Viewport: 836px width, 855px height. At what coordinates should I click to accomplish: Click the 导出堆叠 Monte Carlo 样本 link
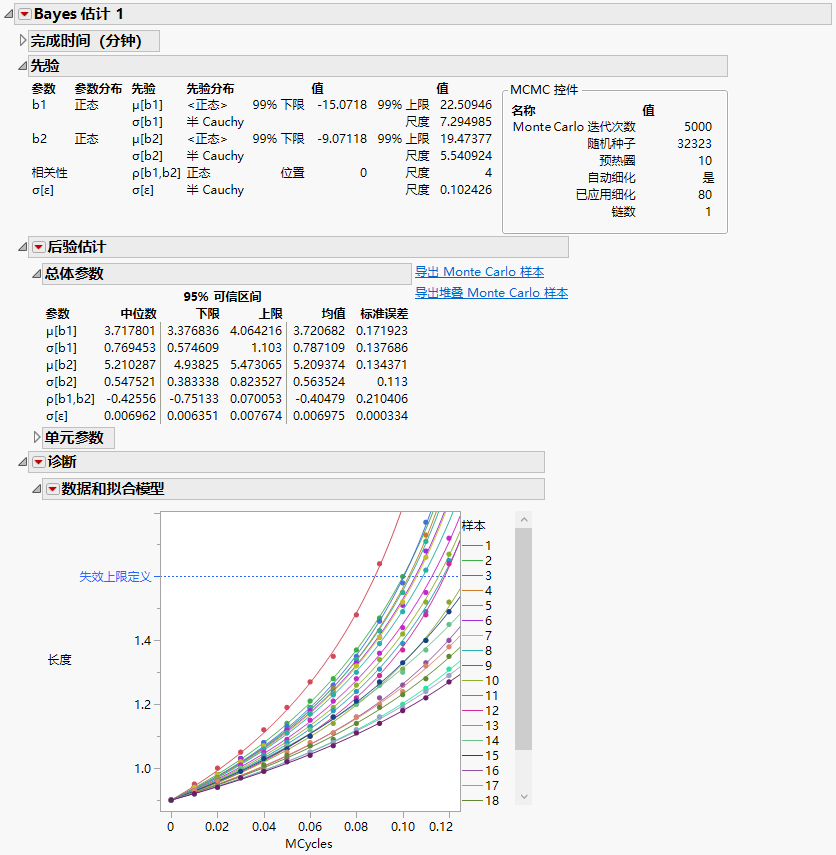tap(491, 293)
